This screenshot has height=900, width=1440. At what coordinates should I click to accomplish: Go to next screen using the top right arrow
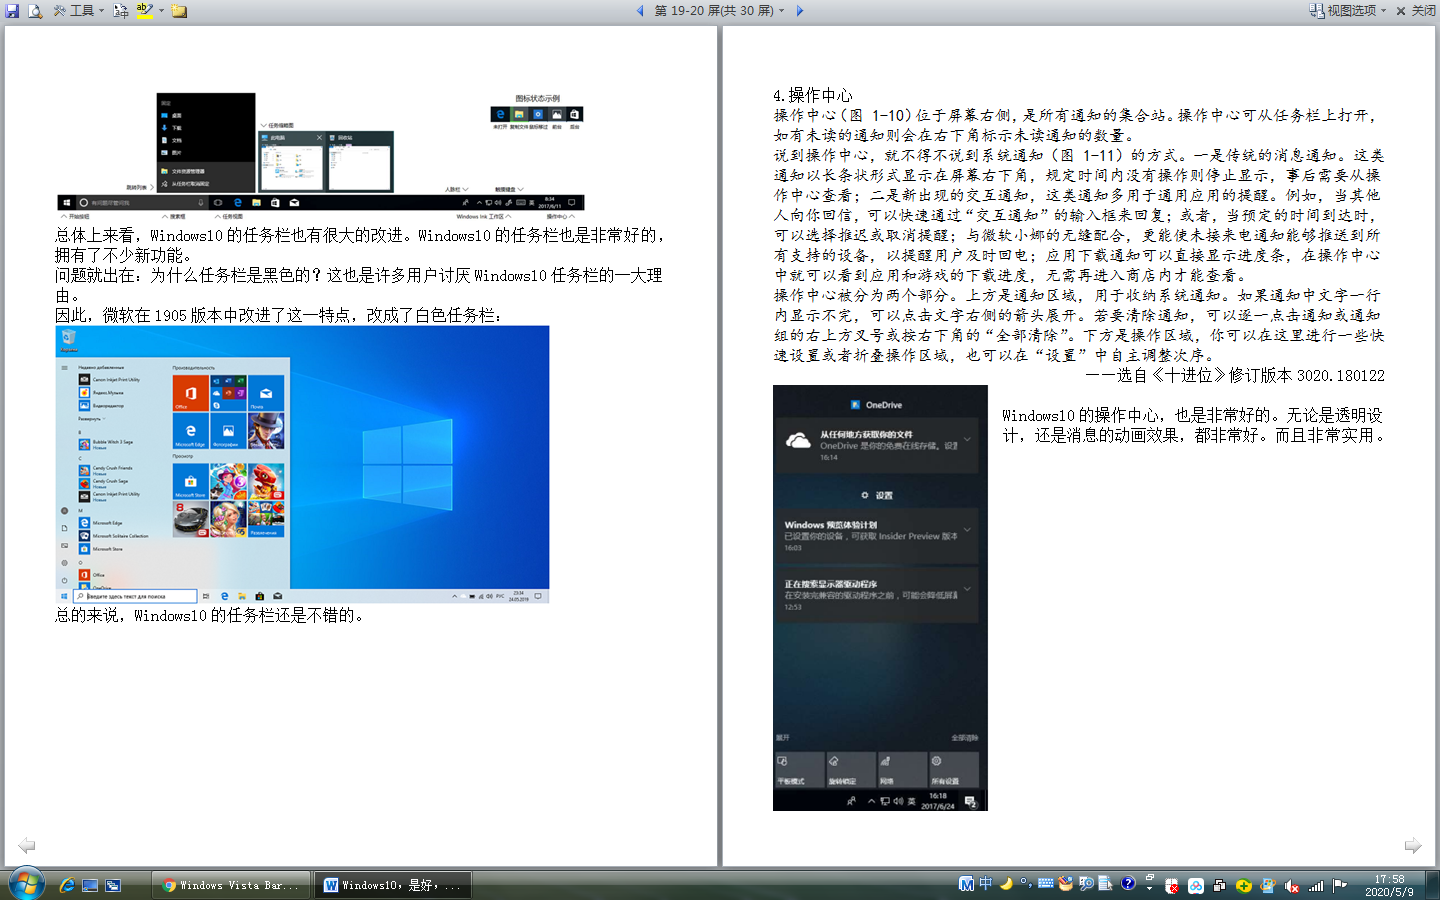click(799, 11)
